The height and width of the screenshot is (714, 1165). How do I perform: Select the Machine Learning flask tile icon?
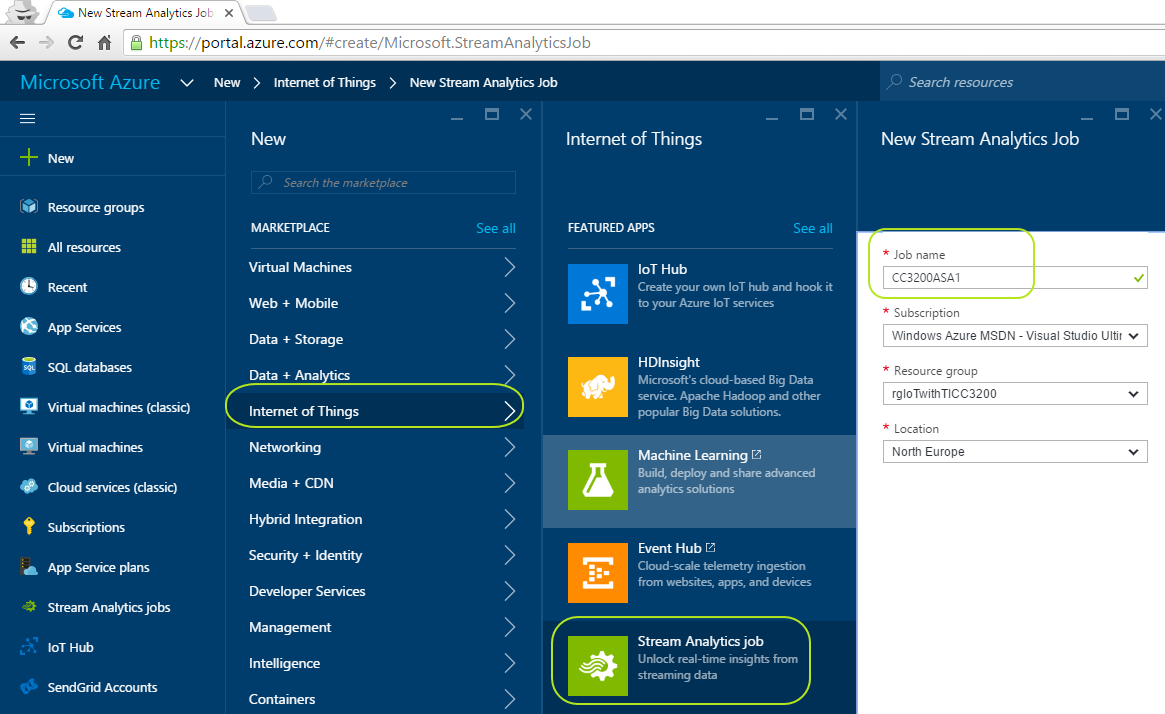tap(598, 481)
